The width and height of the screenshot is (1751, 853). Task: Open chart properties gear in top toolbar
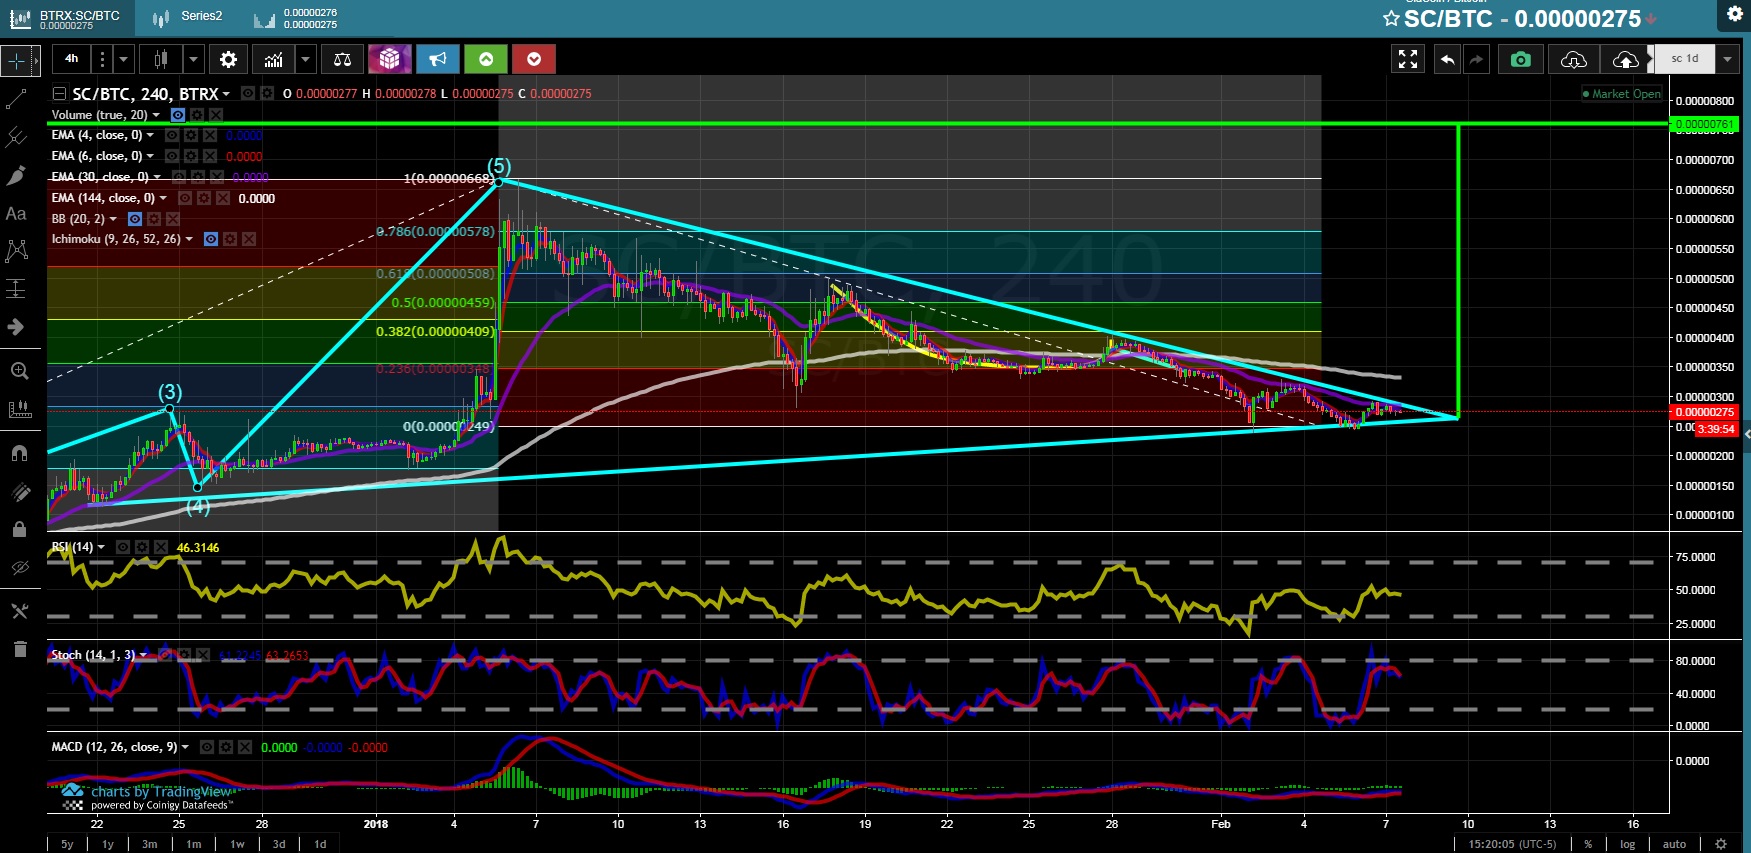pyautogui.click(x=228, y=59)
